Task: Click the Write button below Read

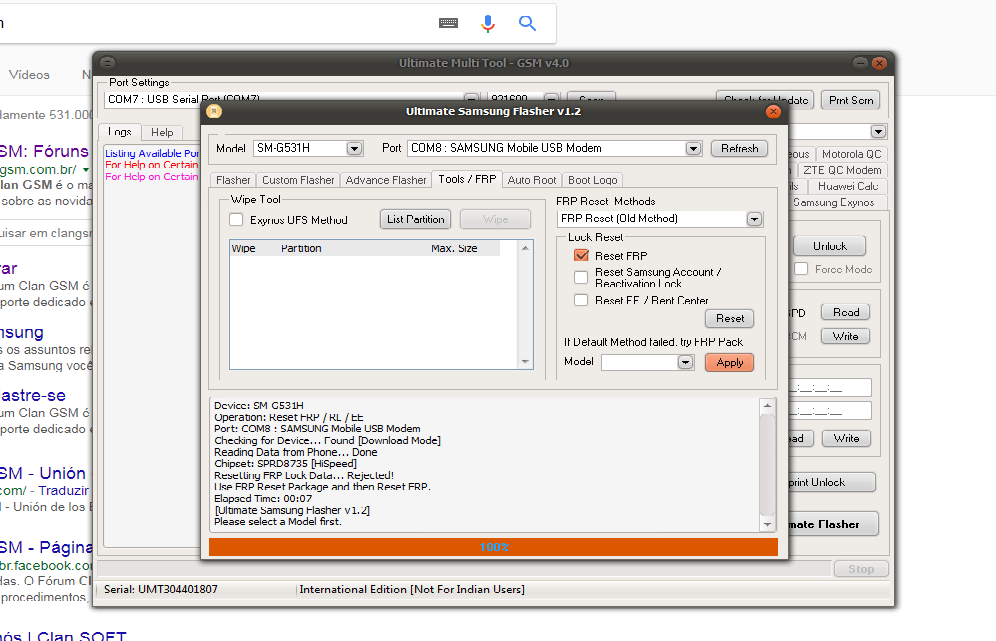Action: point(845,336)
